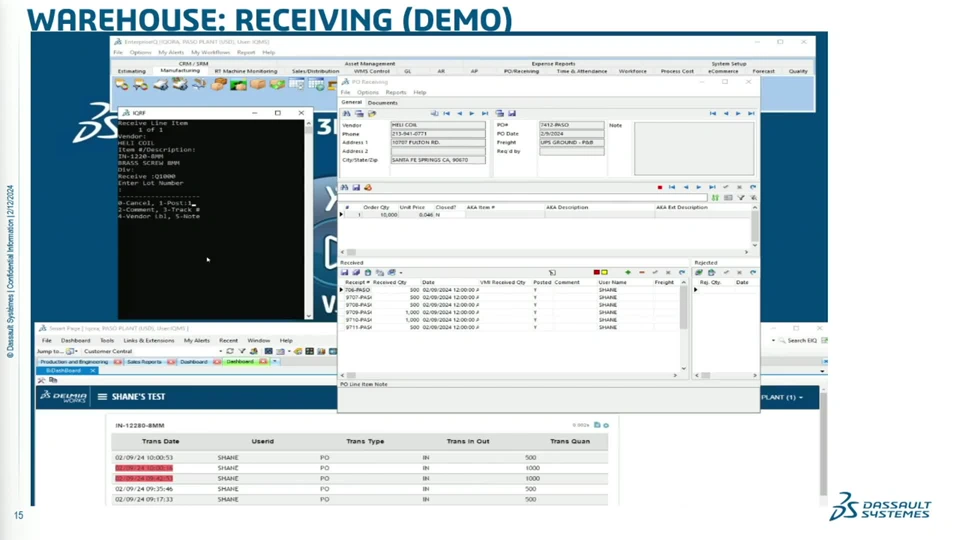
Task: Open the Options menu in PO Receiving
Action: (367, 92)
